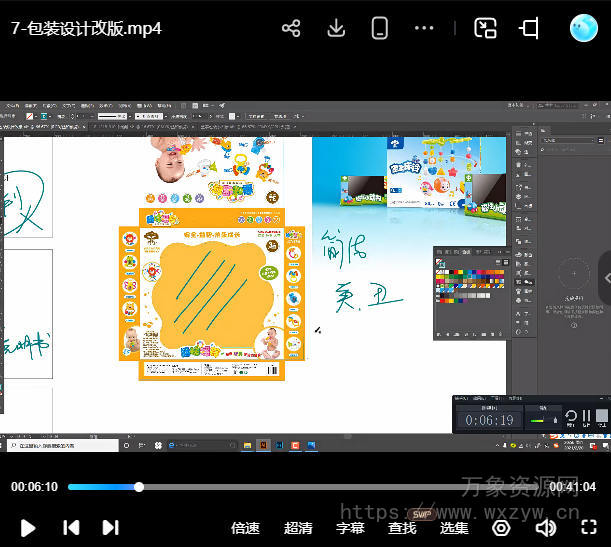Switch to picture-in-picture mini window
This screenshot has height=547, width=611.
(x=485, y=28)
